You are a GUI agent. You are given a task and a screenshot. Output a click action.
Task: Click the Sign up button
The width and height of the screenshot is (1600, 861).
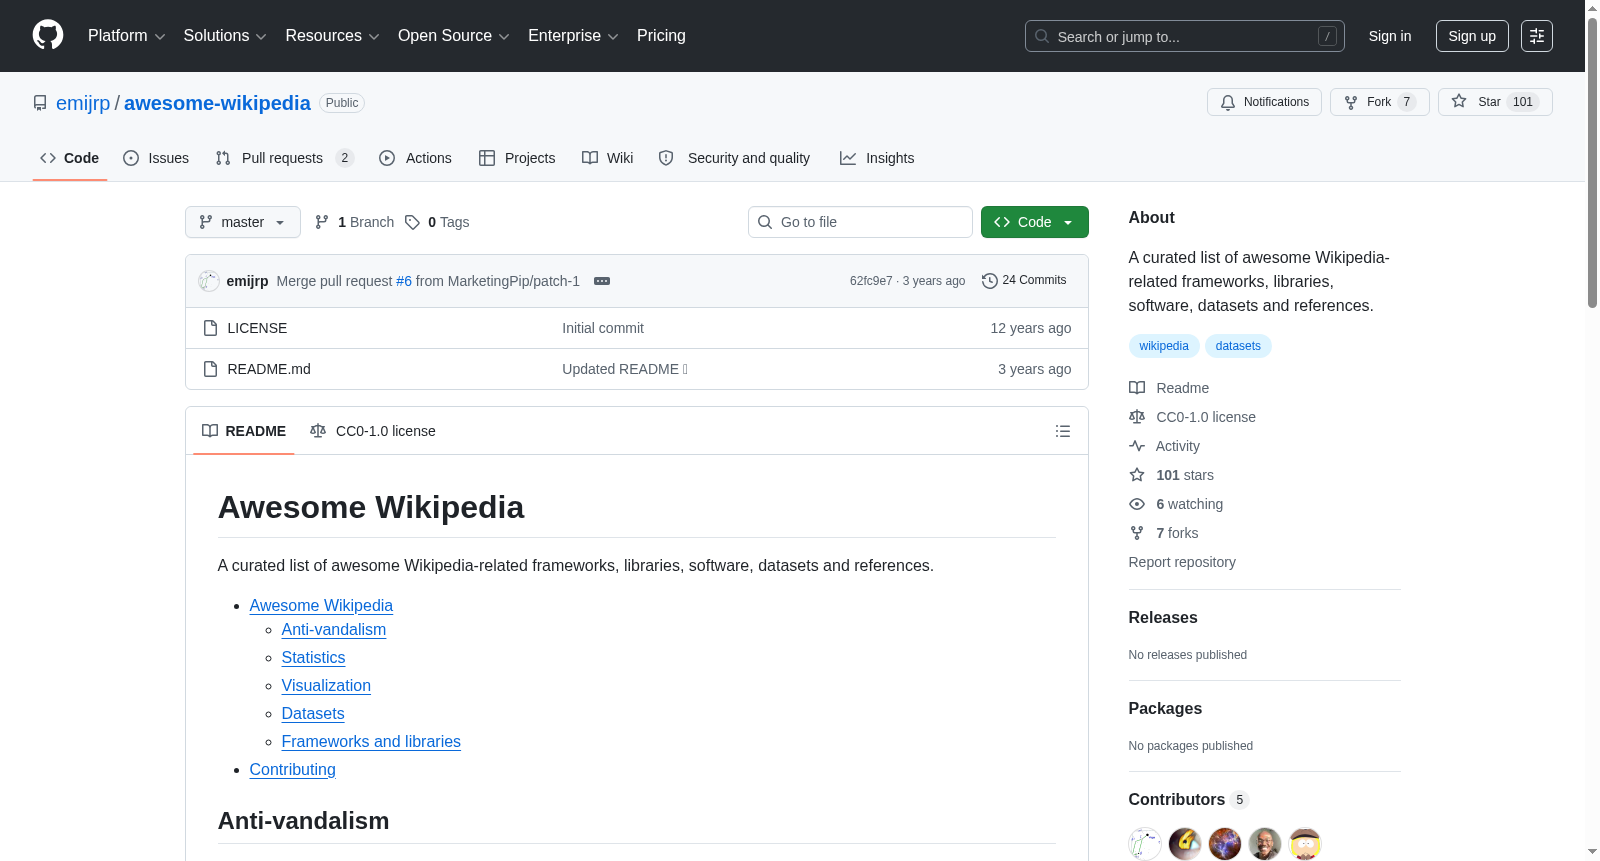click(x=1472, y=36)
